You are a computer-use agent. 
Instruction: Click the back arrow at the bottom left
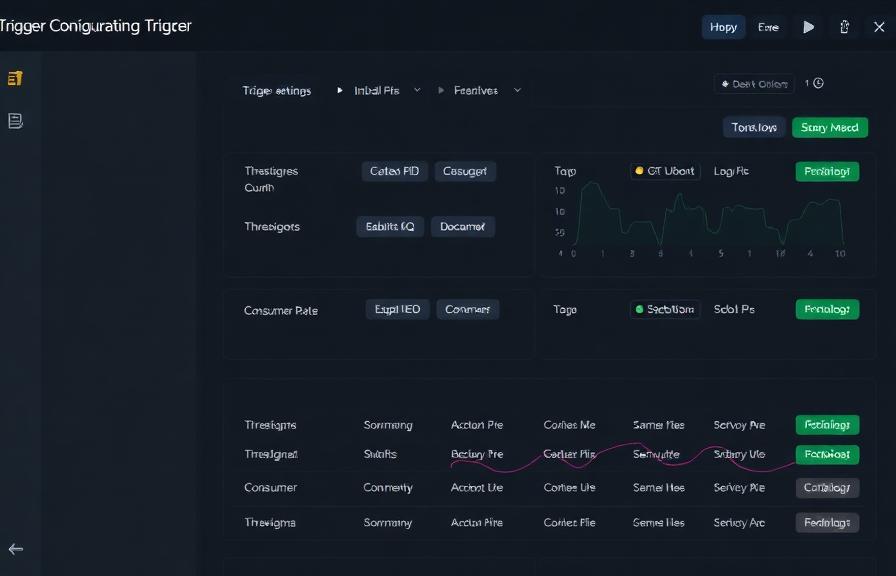[16, 548]
